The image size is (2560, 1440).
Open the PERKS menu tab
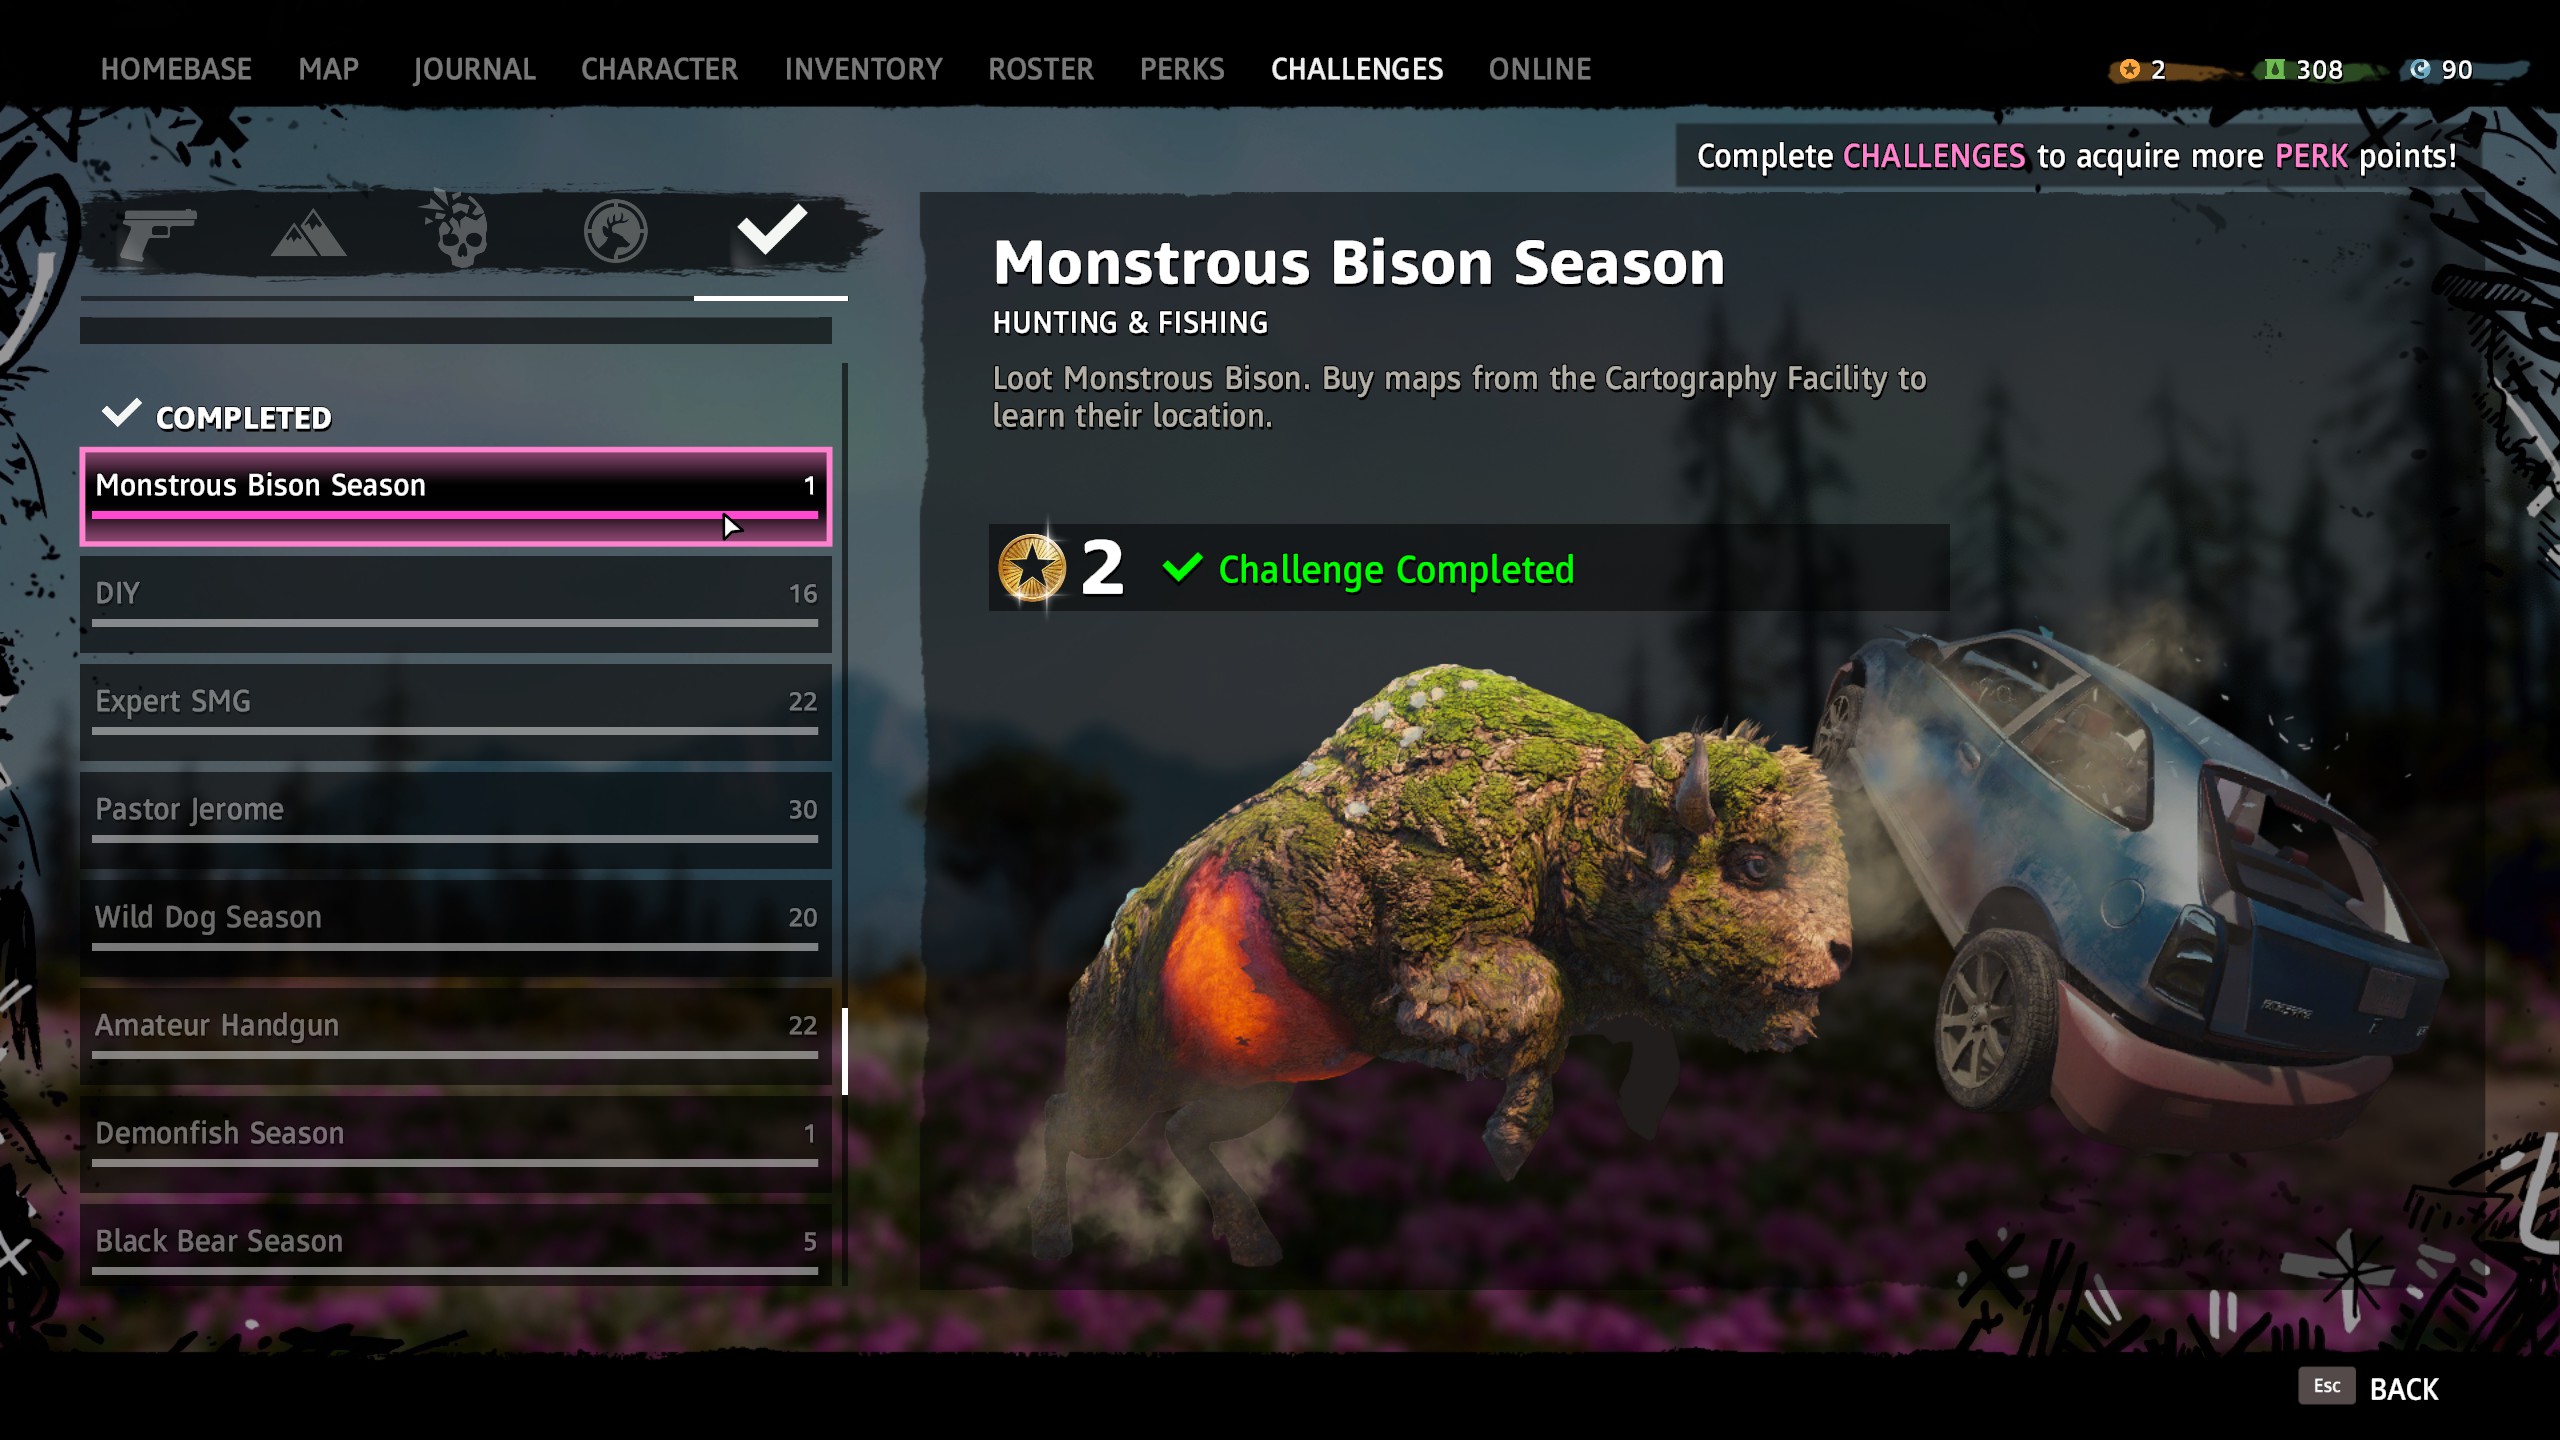(1182, 69)
